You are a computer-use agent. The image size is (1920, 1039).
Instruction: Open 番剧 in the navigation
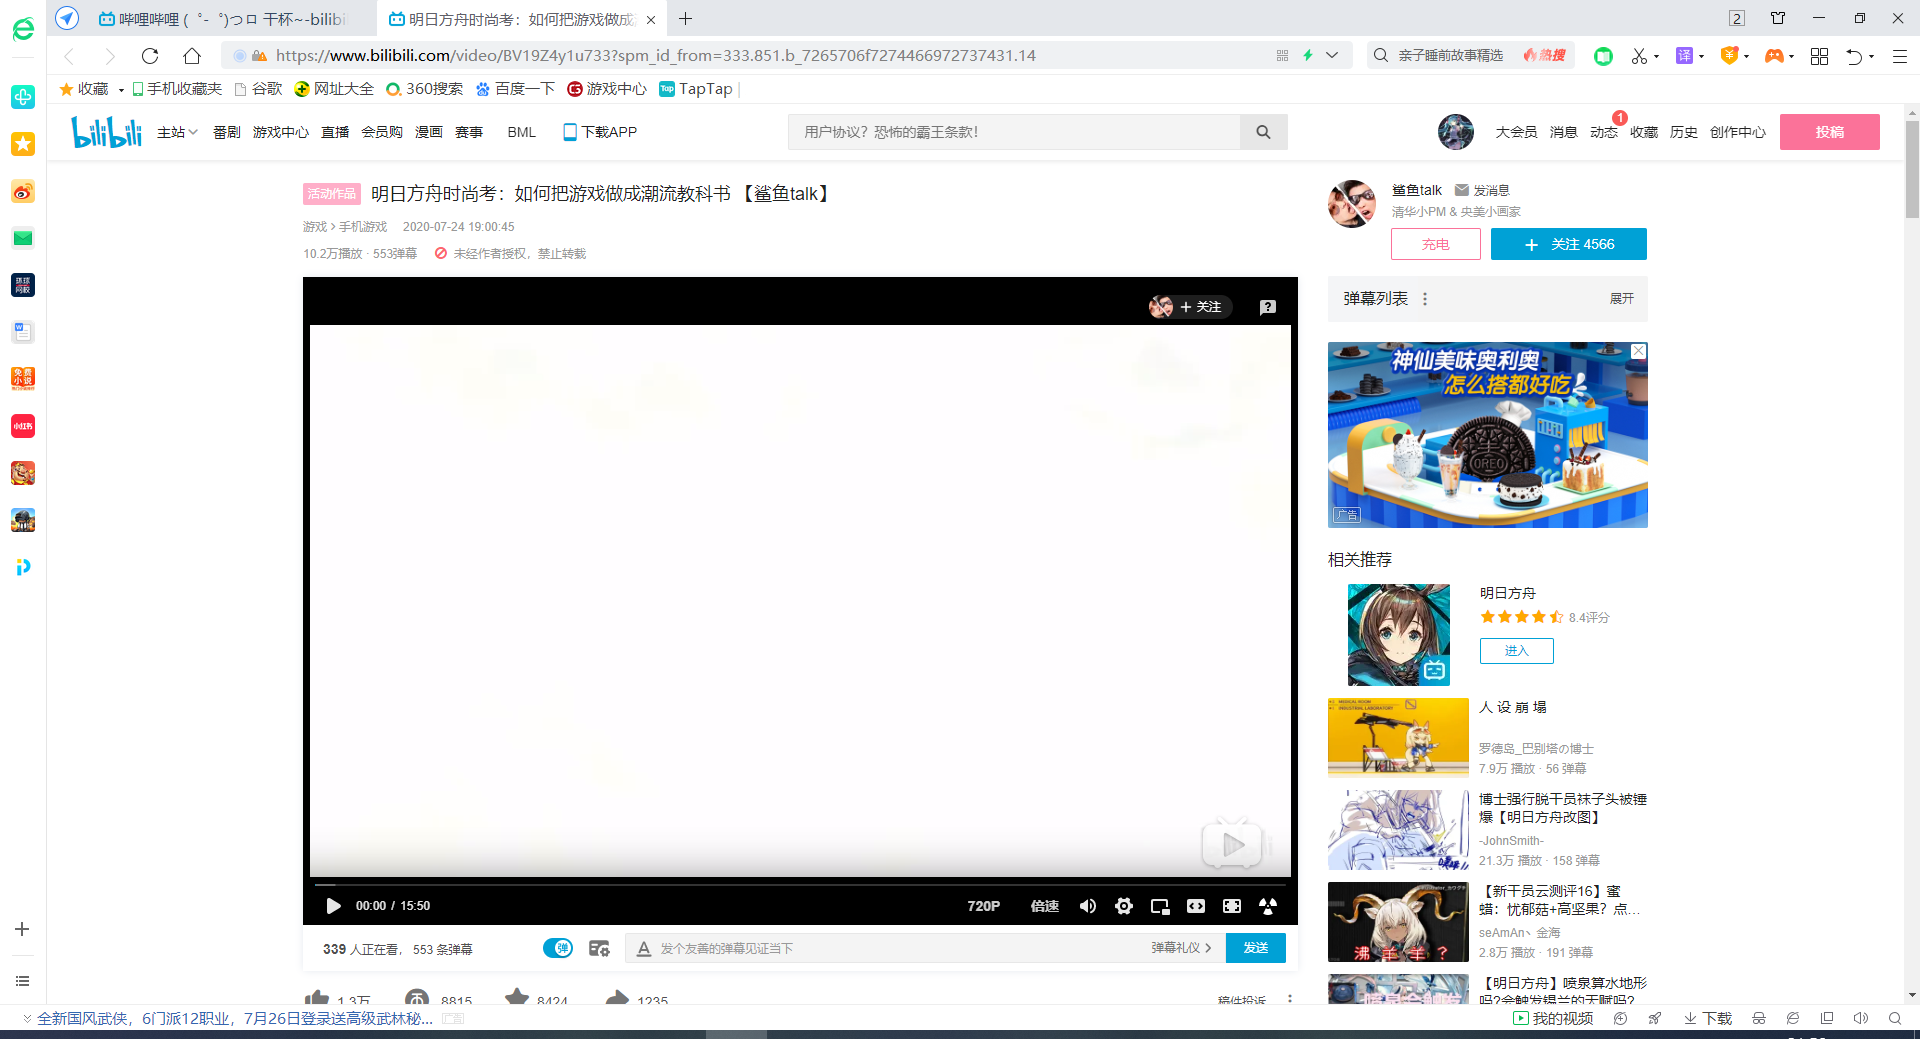click(x=226, y=132)
